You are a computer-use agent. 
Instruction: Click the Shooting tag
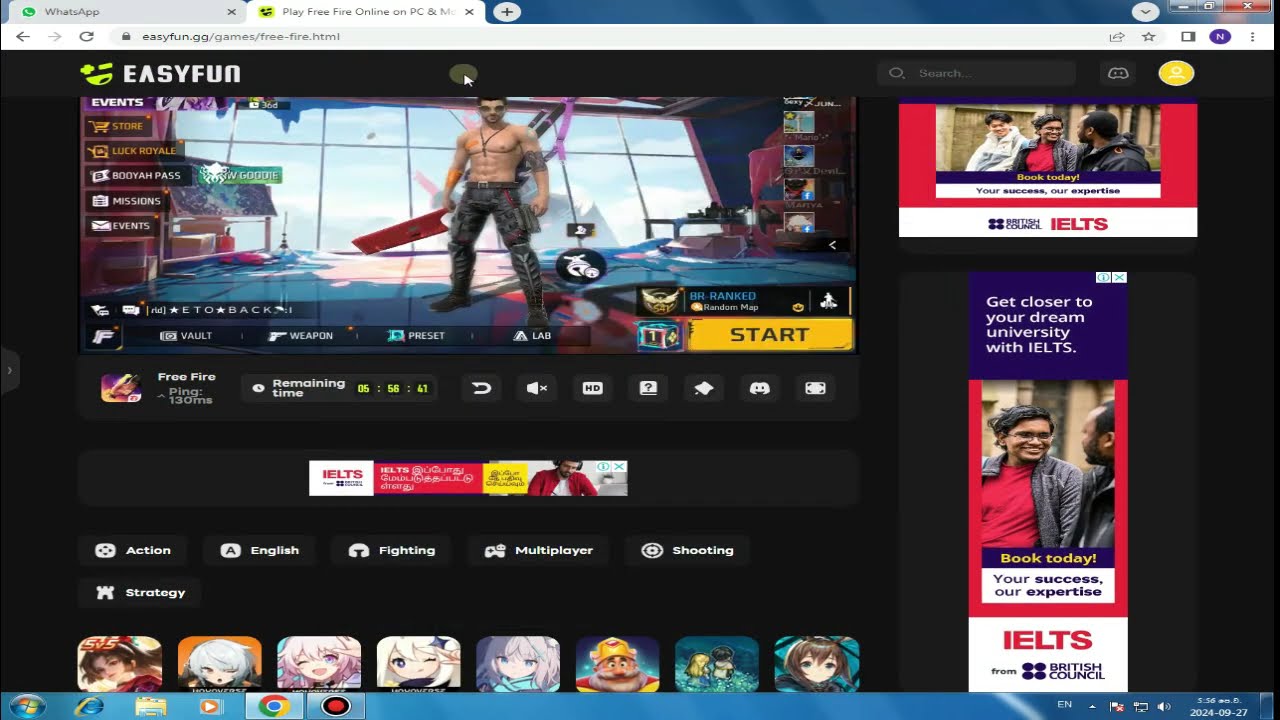pos(688,550)
